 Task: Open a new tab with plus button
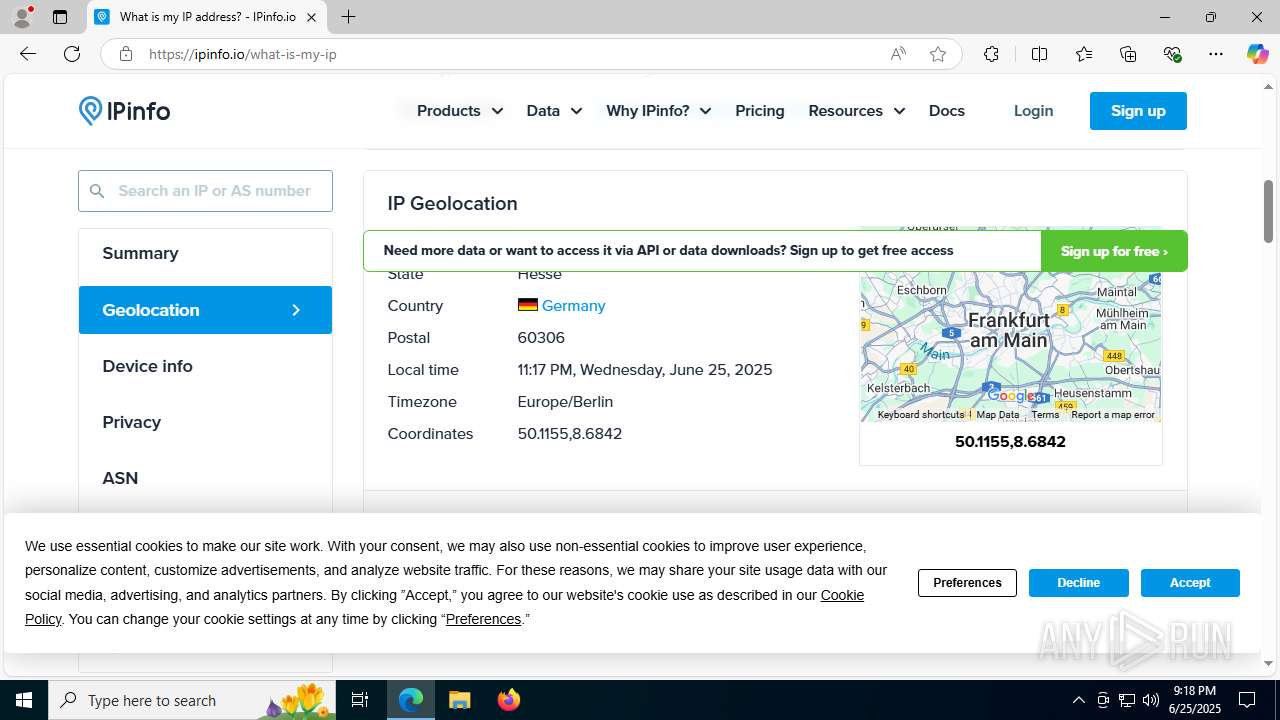(348, 17)
